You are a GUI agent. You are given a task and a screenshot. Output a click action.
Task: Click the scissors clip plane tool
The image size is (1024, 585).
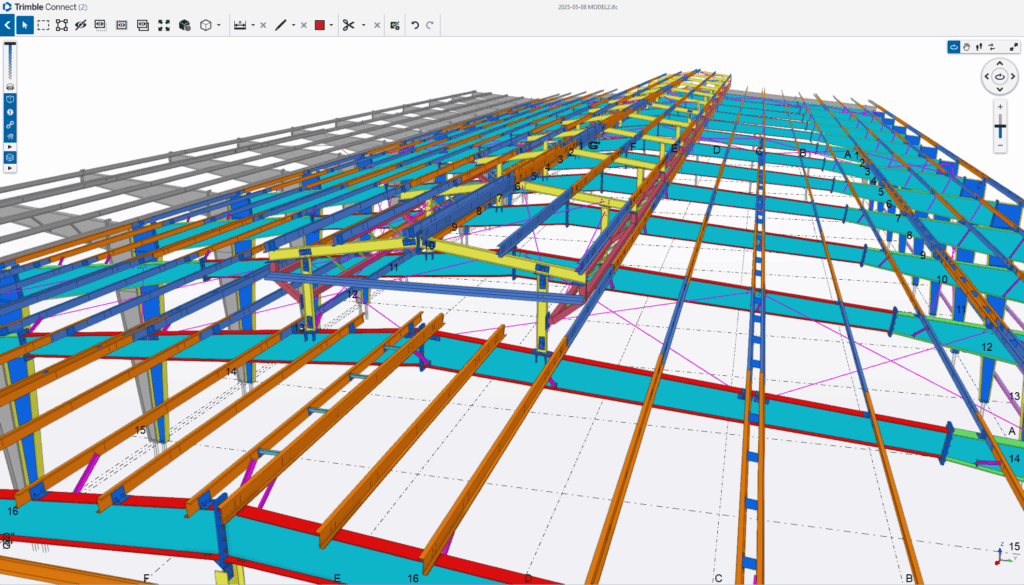click(348, 25)
